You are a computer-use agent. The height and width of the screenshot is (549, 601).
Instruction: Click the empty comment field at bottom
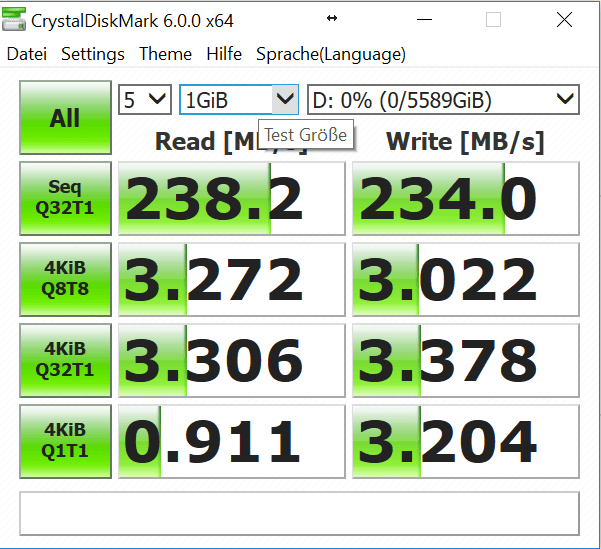point(299,513)
